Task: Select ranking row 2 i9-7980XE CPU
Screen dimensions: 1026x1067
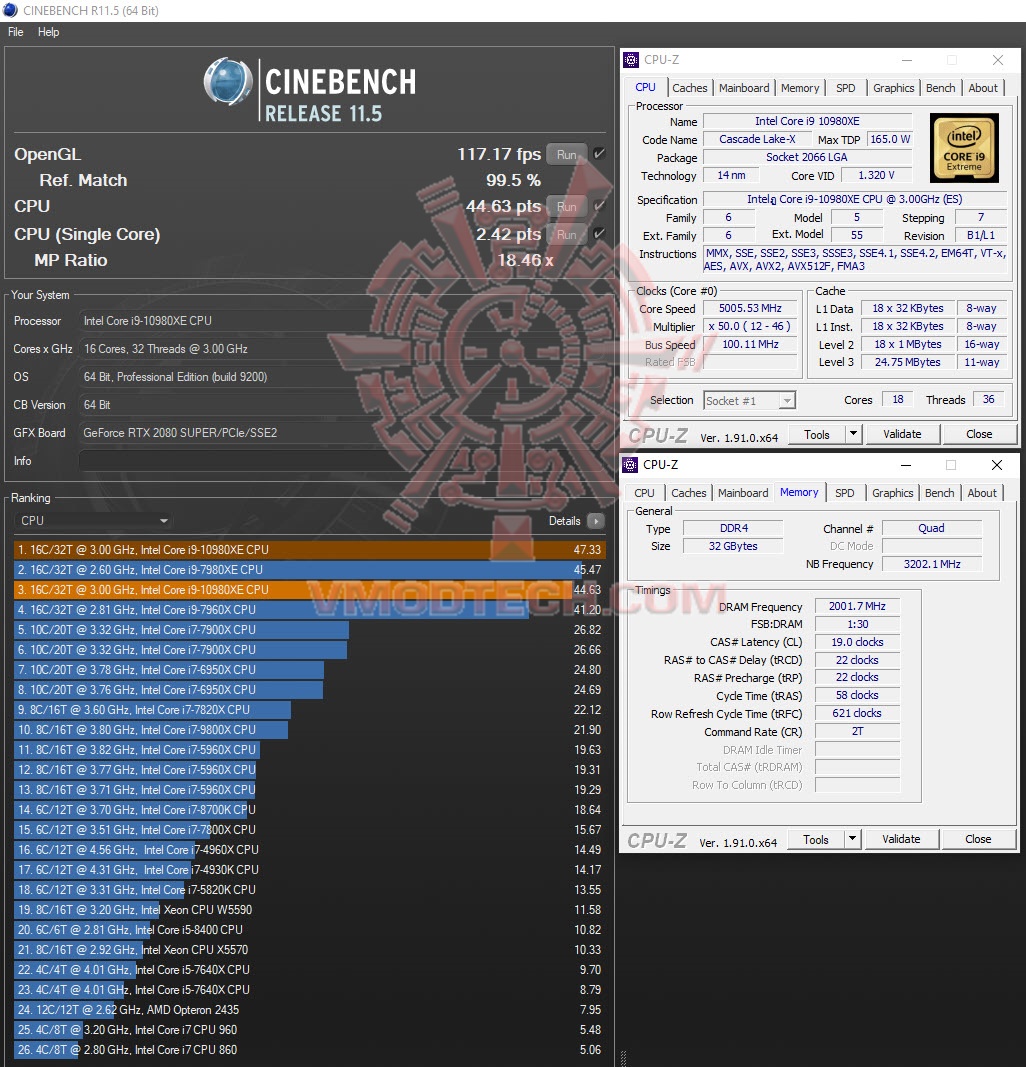Action: (x=310, y=570)
